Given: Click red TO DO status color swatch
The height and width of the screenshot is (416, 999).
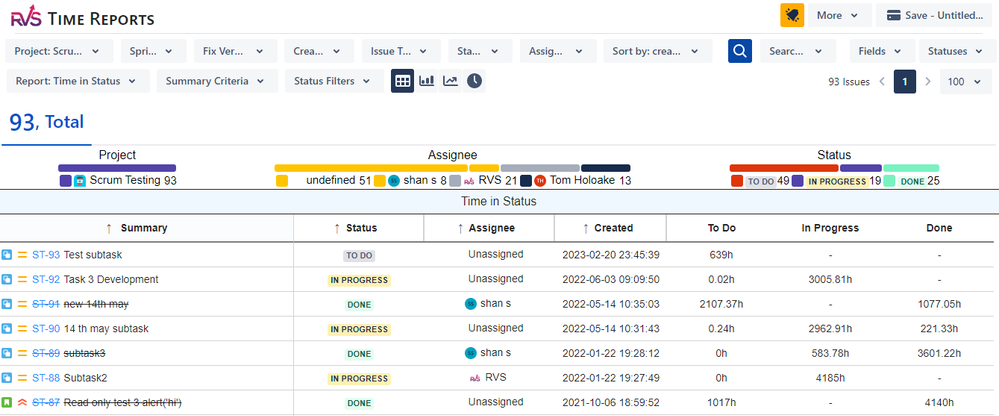Looking at the screenshot, I should 737,181.
